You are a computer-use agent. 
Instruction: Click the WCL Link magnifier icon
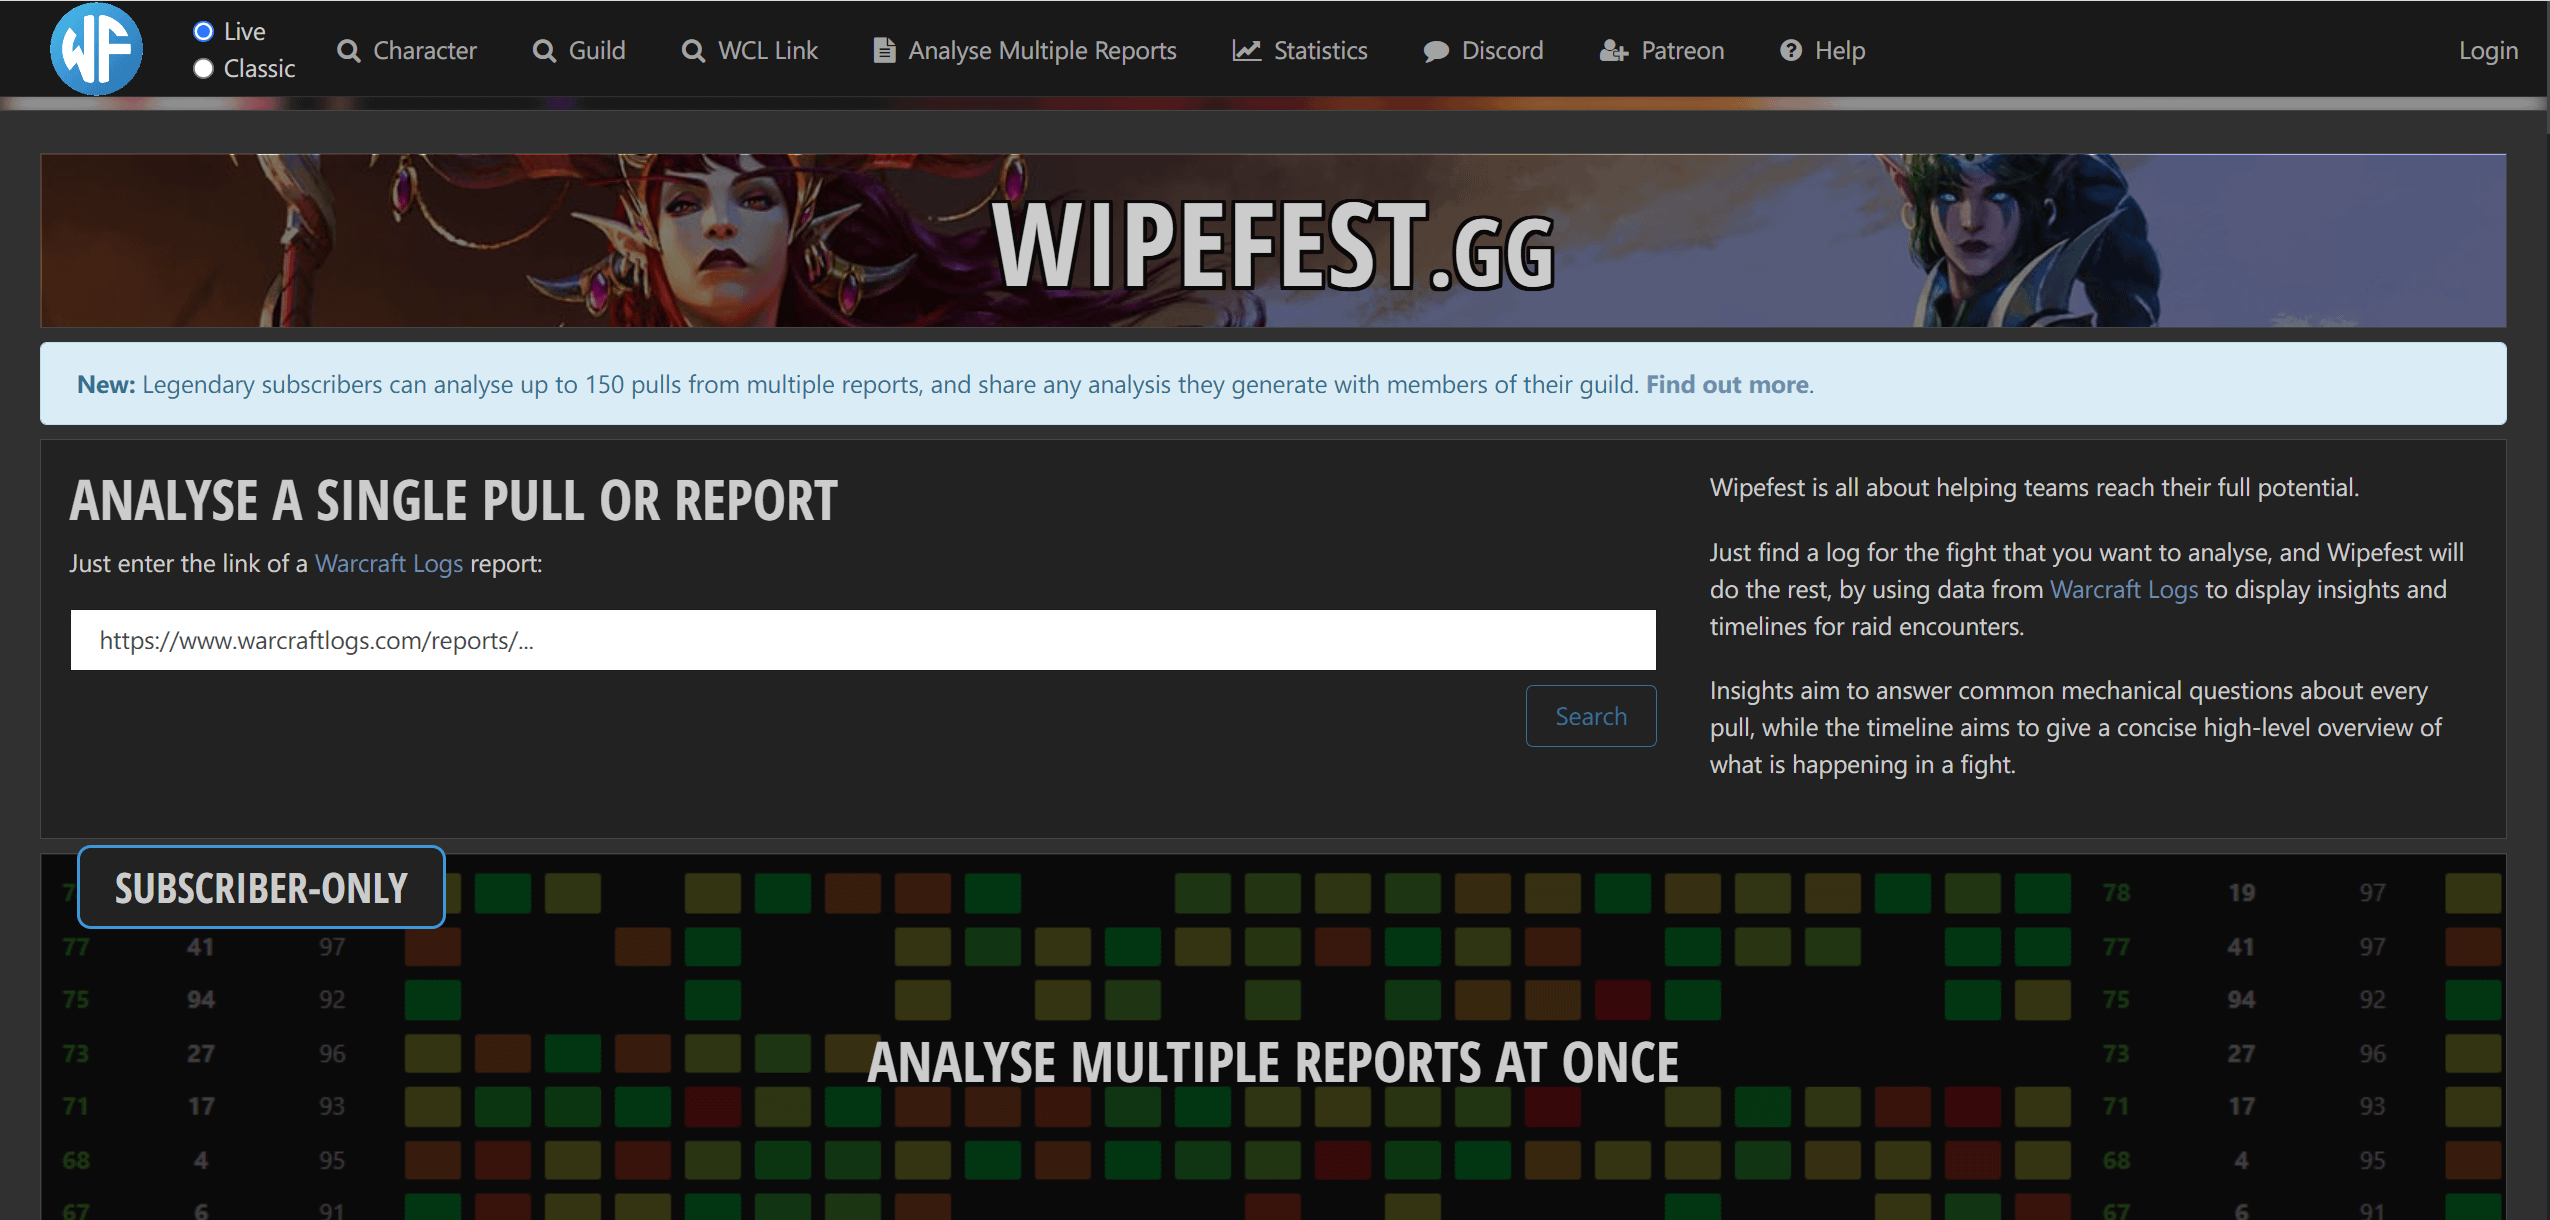[693, 51]
